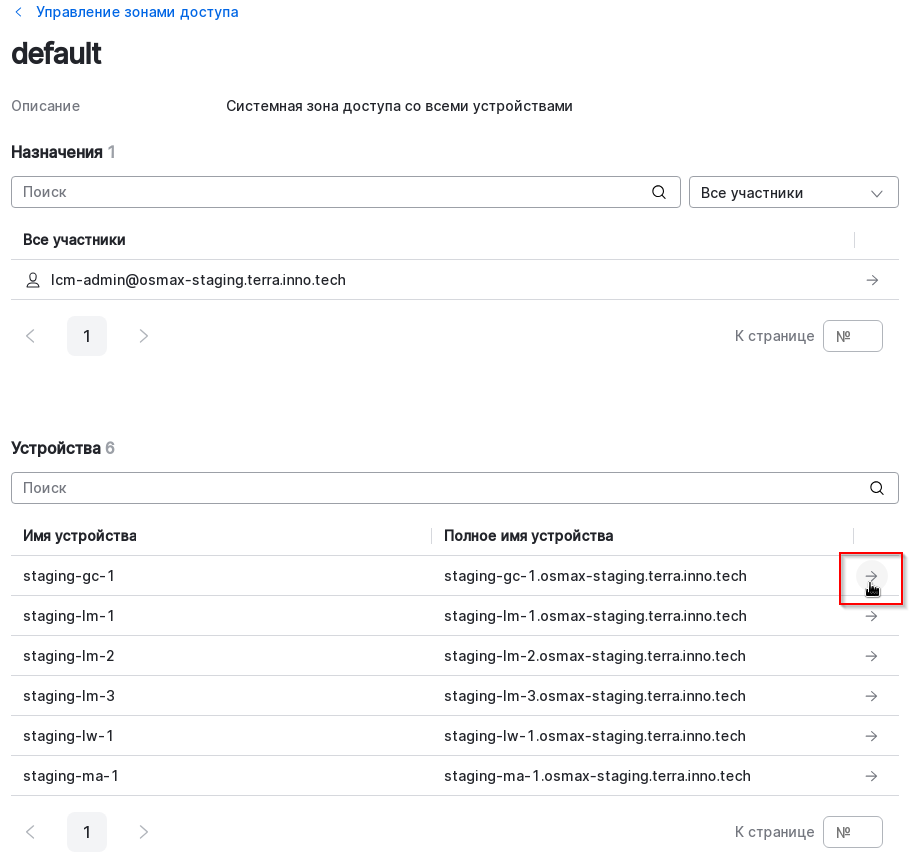Select page 1 in assignments pagination
Viewport: 912px width, 862px height.
(x=87, y=336)
